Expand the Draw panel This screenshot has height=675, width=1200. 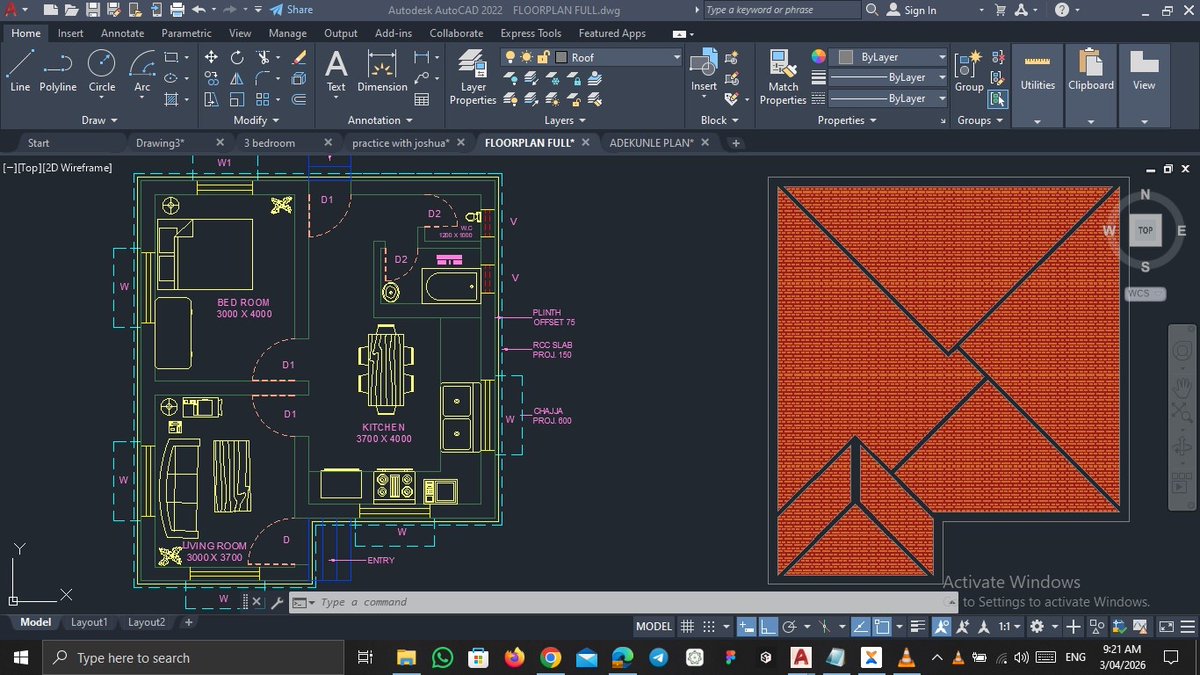click(99, 120)
